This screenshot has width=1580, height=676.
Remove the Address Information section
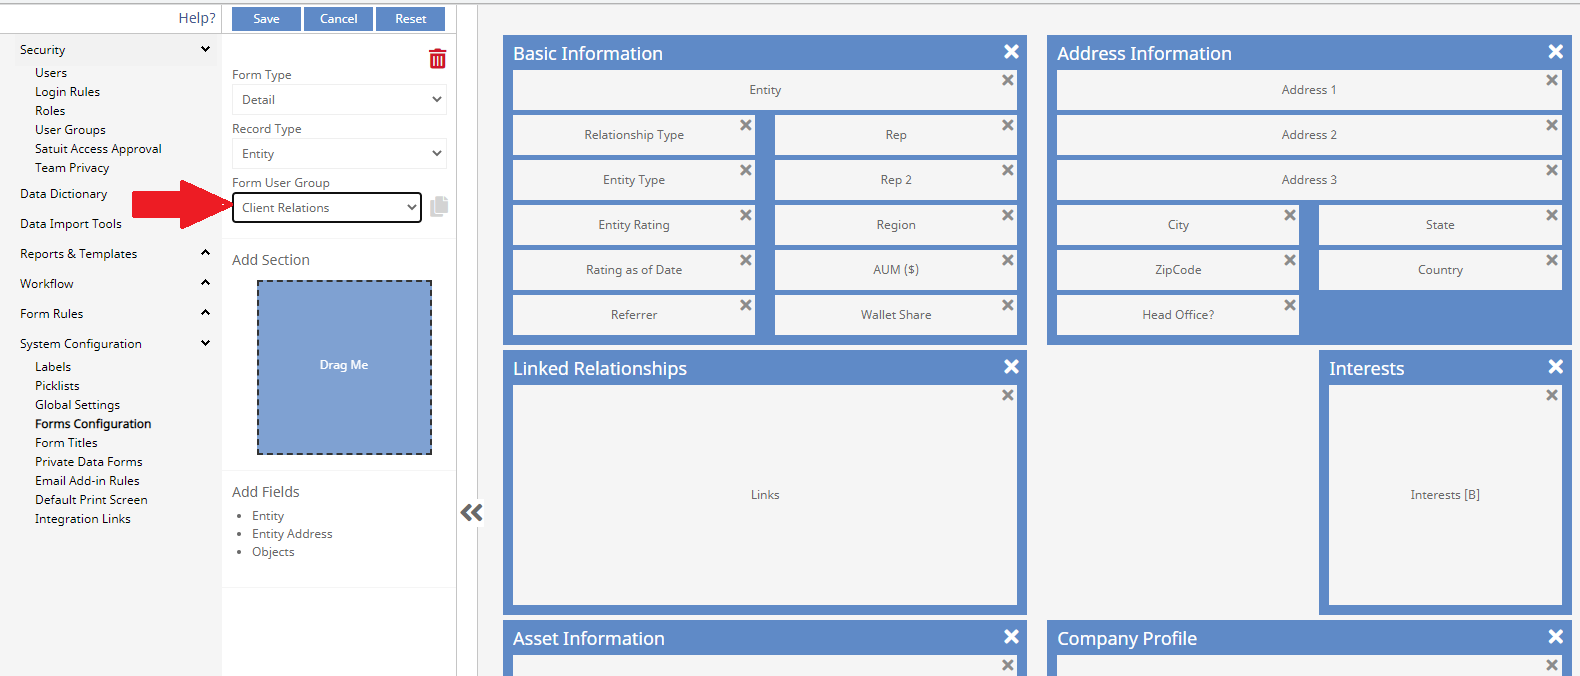pyautogui.click(x=1555, y=52)
